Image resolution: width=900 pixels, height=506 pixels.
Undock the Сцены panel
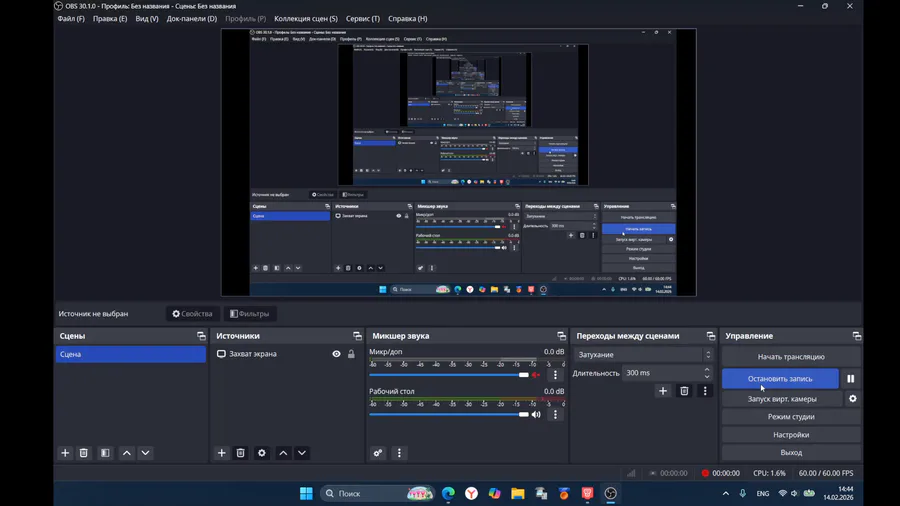click(x=201, y=336)
